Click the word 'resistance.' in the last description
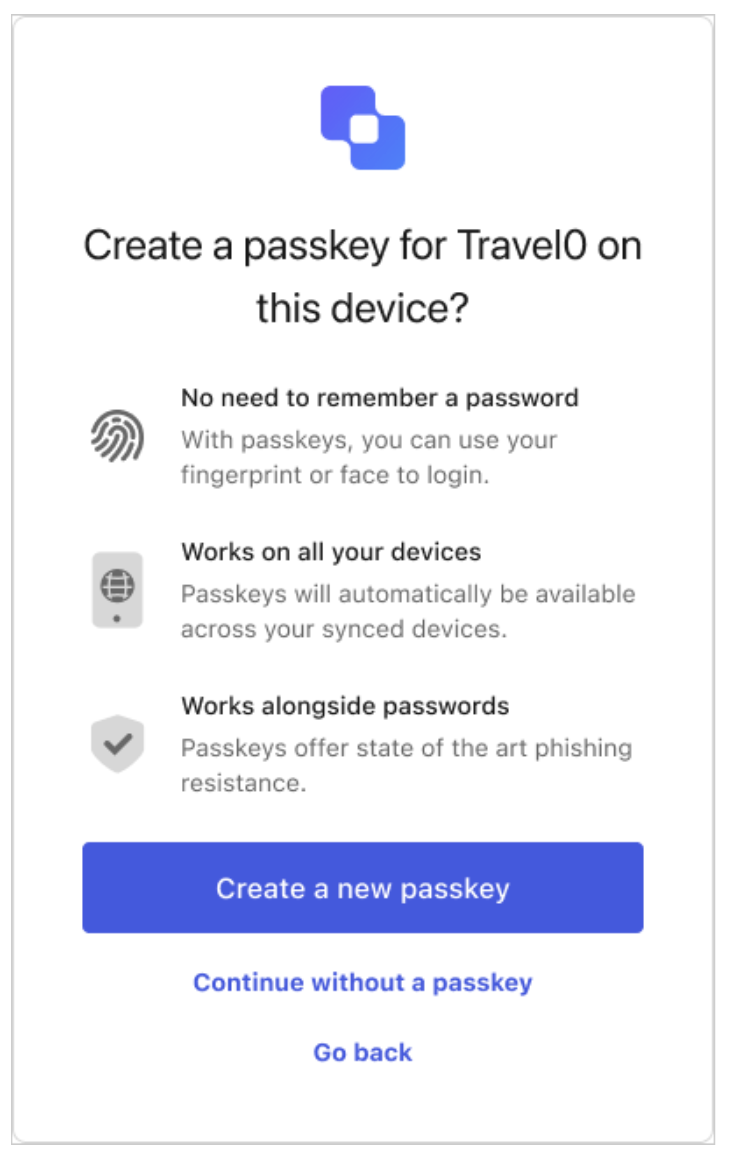Image resolution: width=734 pixels, height=1168 pixels. point(243,784)
